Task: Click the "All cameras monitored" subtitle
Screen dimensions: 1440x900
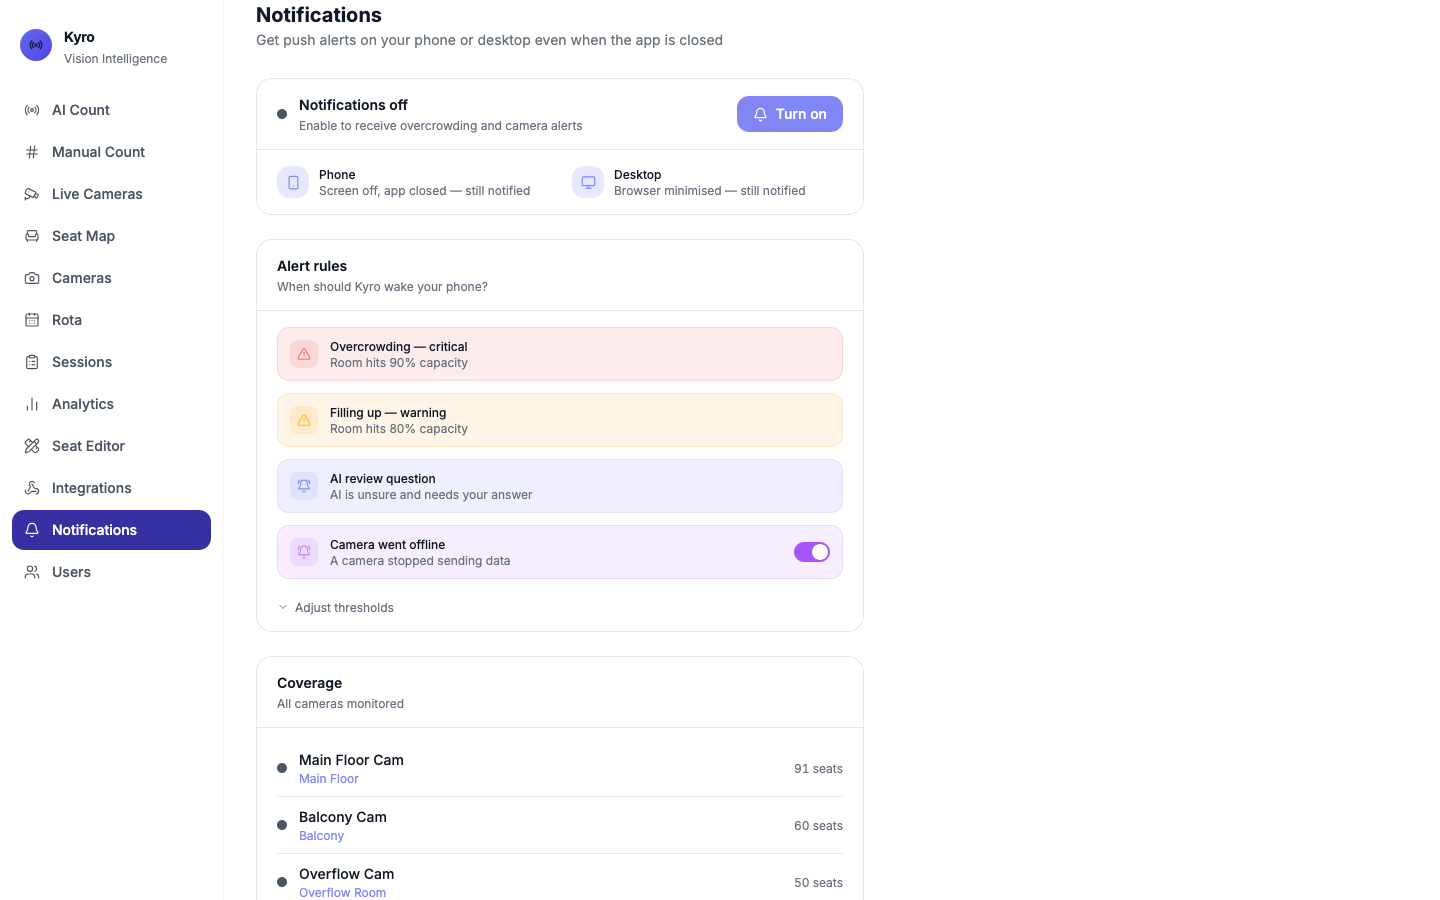Action: tap(340, 704)
